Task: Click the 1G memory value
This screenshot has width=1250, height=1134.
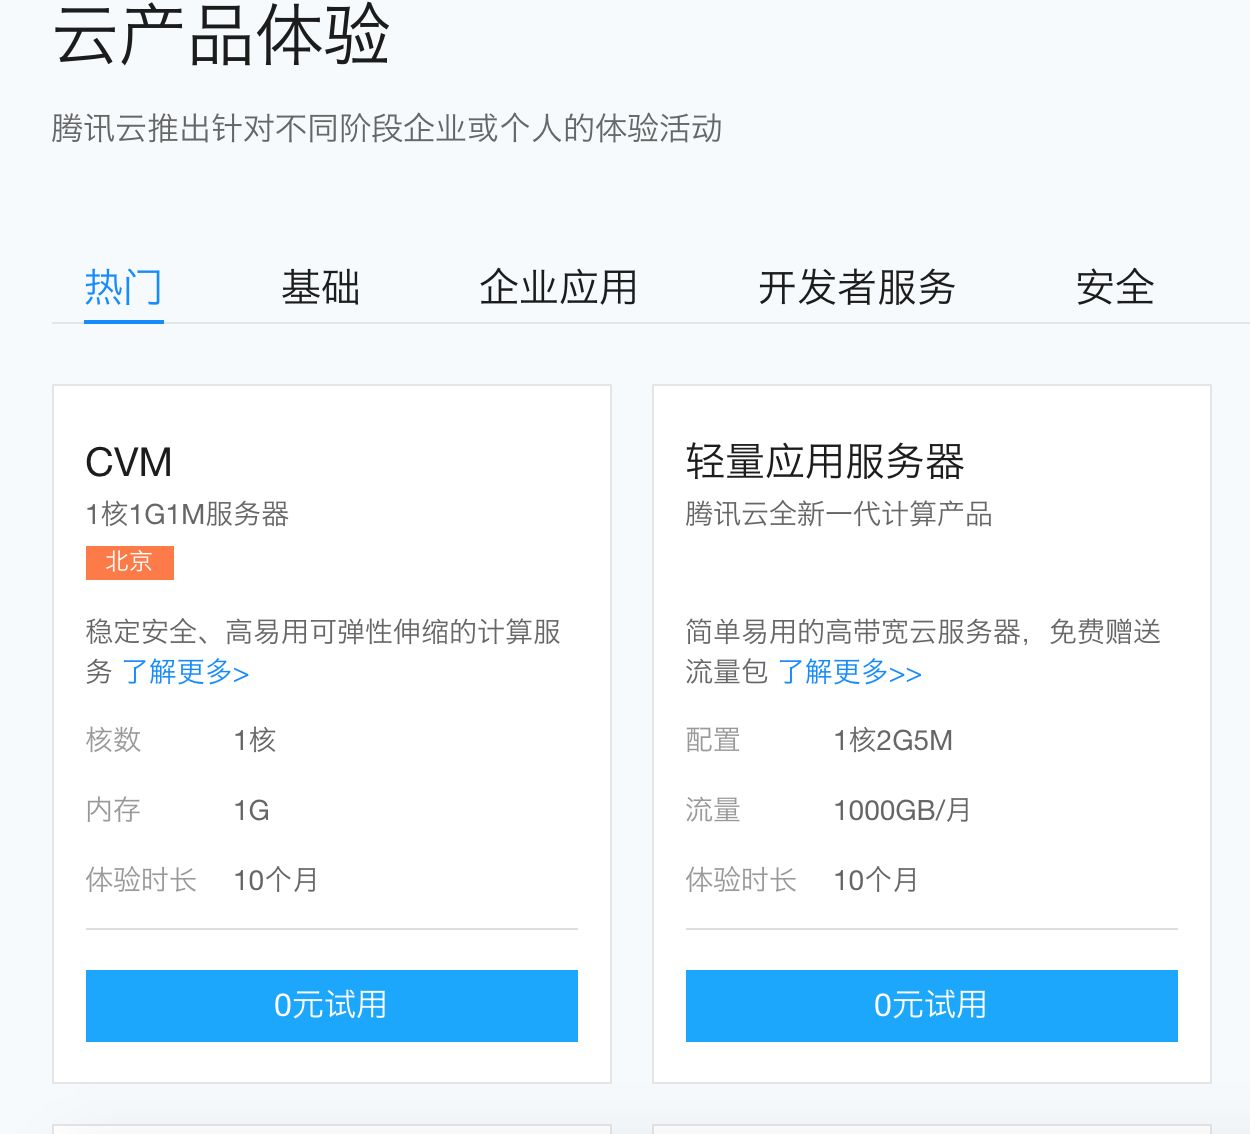Action: 252,810
